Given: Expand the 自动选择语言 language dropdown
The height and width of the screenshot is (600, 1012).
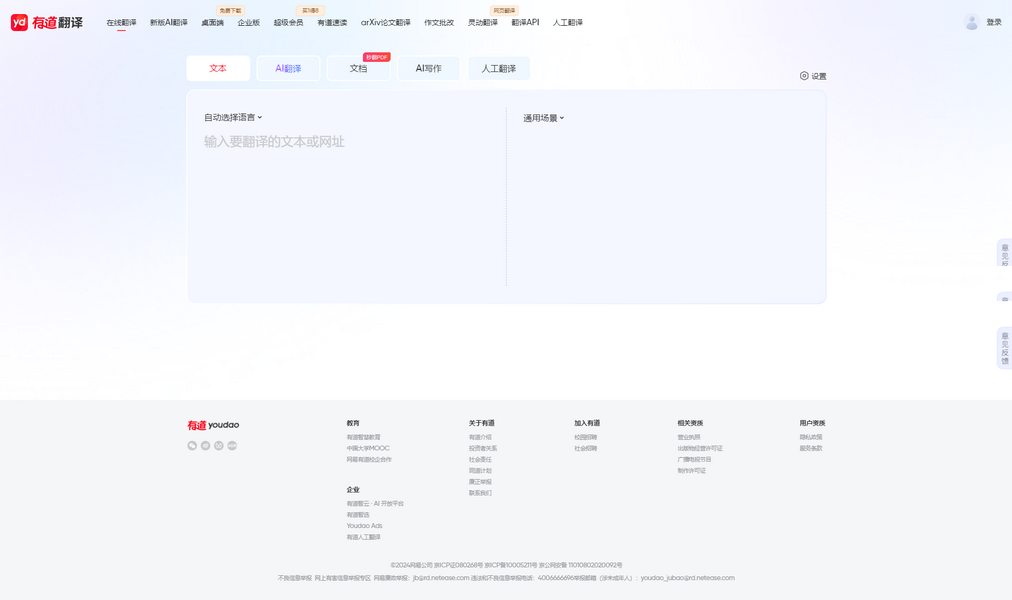Looking at the screenshot, I should (x=233, y=118).
